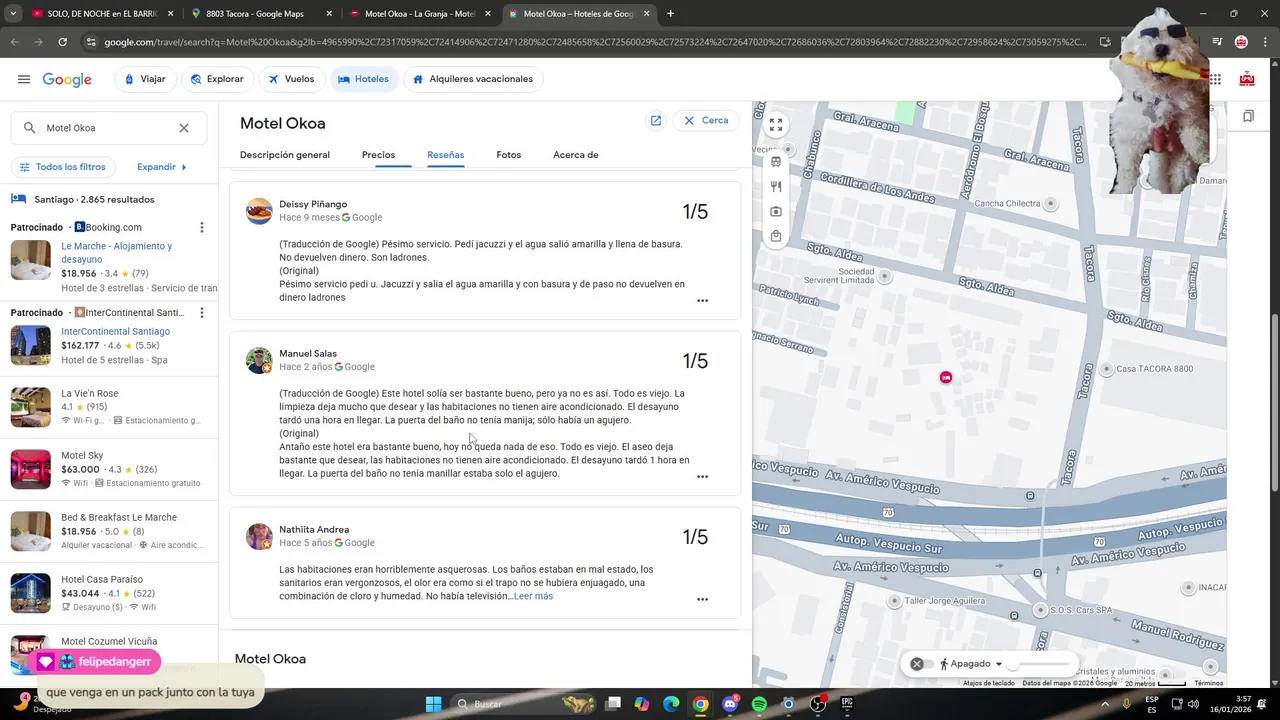The height and width of the screenshot is (720, 1280).
Task: Open more options on Manuel Salas review
Action: [702, 477]
